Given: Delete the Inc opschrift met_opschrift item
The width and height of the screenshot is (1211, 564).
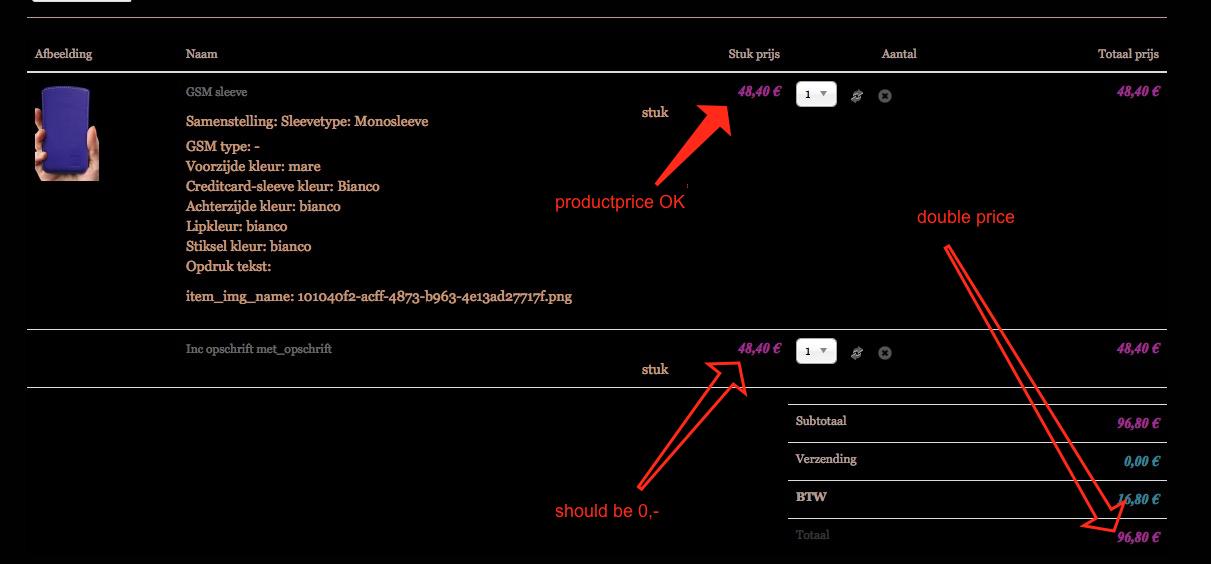Looking at the screenshot, I should [x=885, y=353].
